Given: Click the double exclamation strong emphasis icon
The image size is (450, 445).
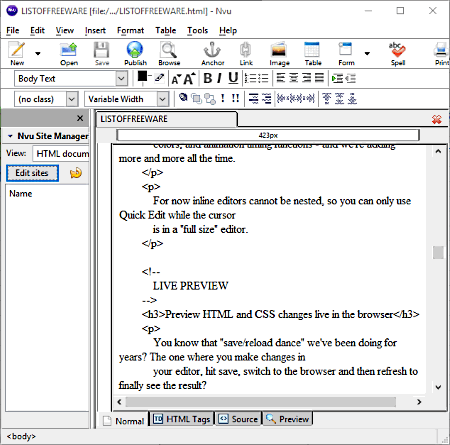Looking at the screenshot, I should click(x=235, y=98).
